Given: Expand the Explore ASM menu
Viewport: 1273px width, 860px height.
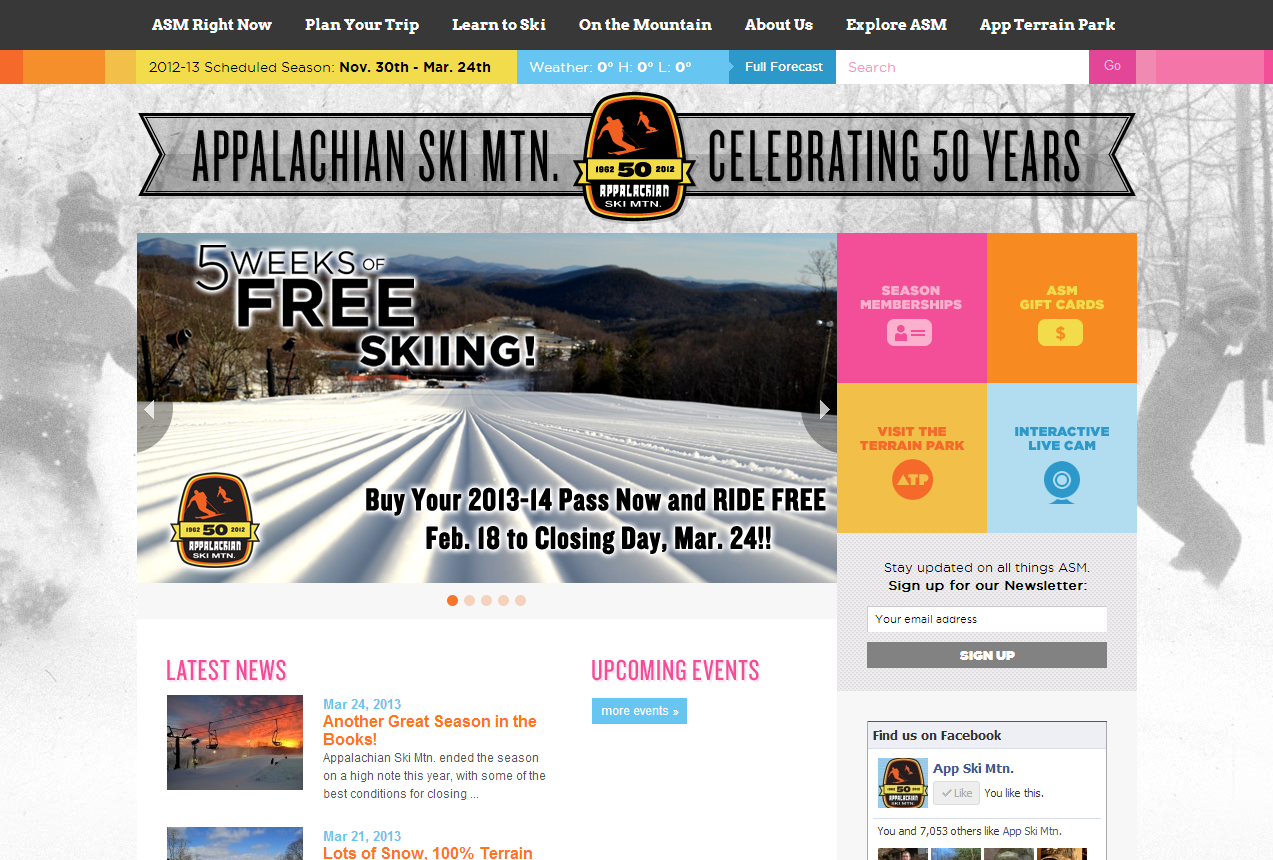Looking at the screenshot, I should click(896, 25).
